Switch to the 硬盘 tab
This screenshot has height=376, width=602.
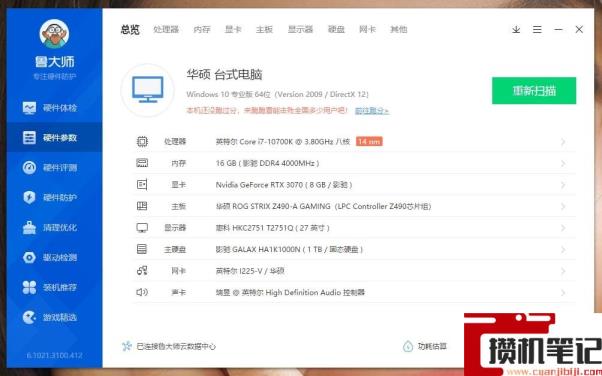click(336, 30)
